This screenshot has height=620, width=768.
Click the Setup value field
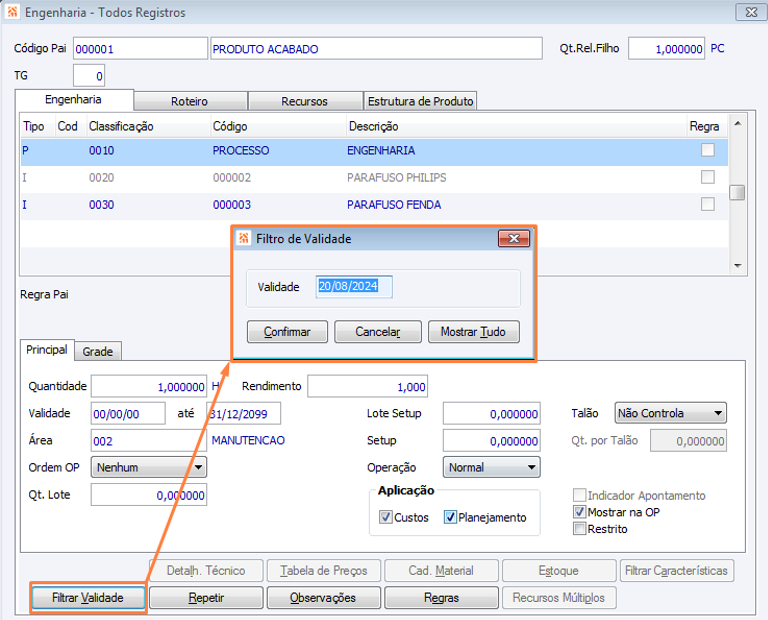pyautogui.click(x=491, y=440)
